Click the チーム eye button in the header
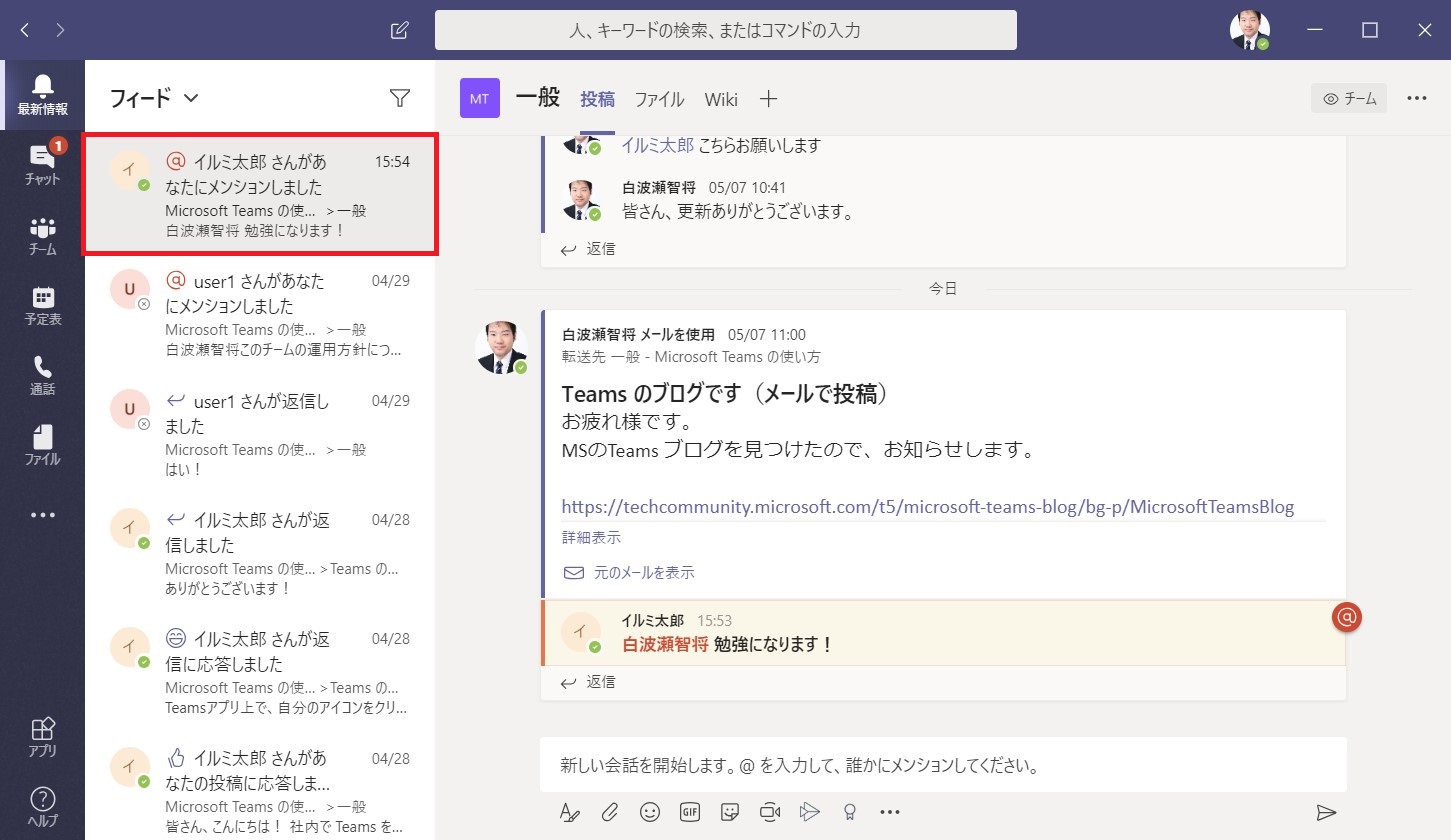 pyautogui.click(x=1349, y=98)
